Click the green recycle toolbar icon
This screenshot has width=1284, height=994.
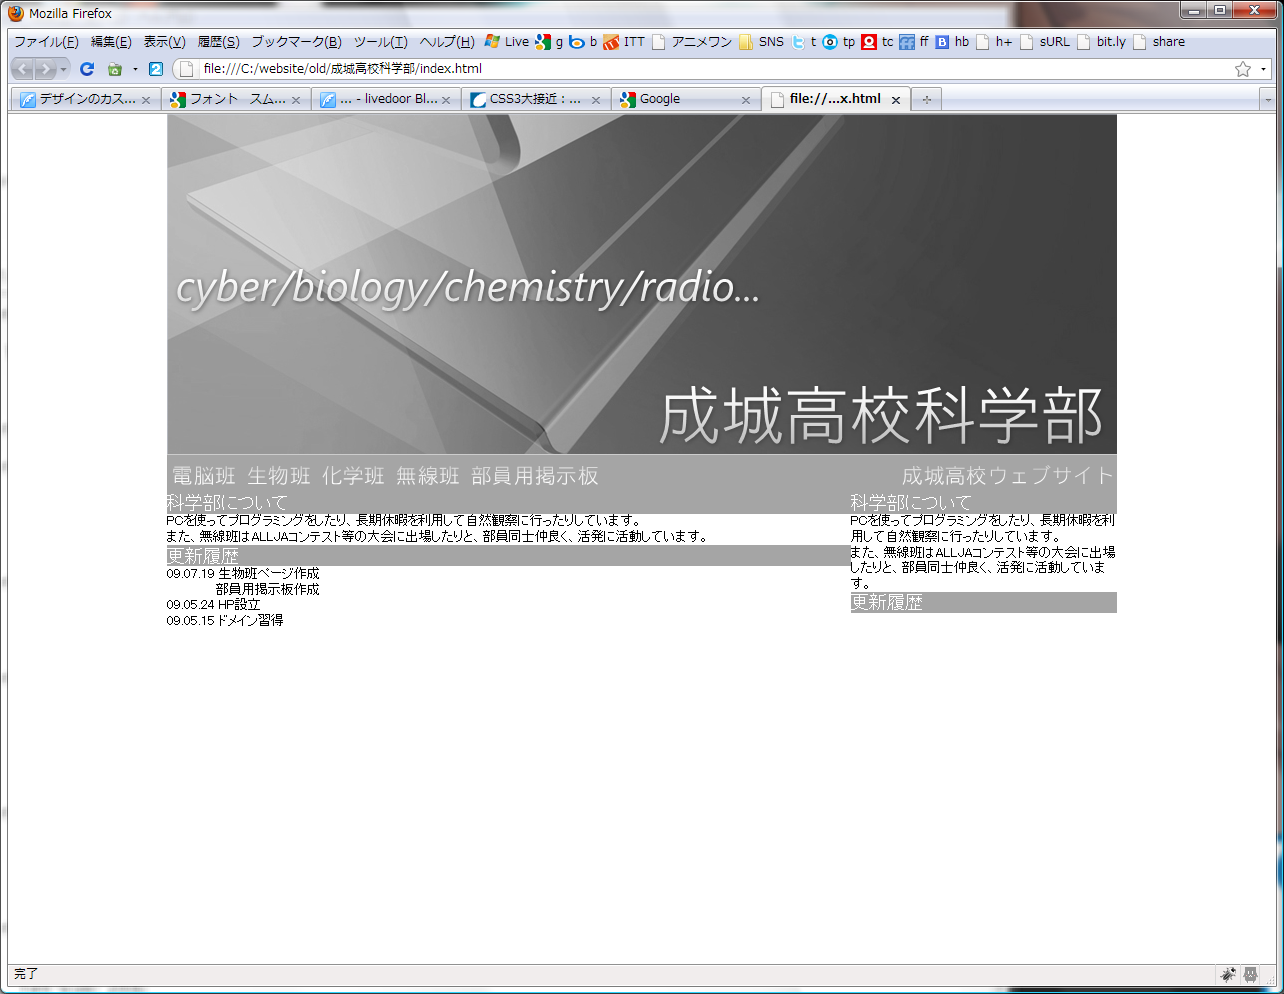pyautogui.click(x=115, y=69)
